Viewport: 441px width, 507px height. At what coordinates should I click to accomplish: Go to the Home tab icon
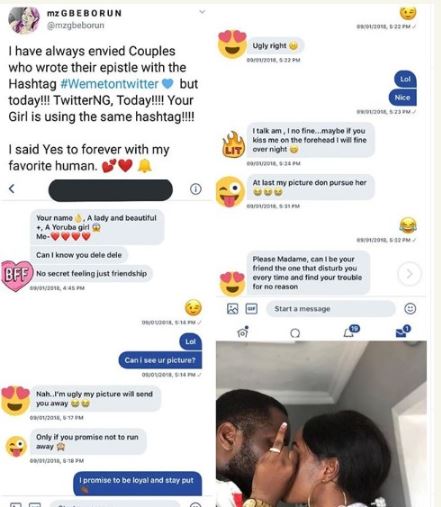click(x=243, y=332)
